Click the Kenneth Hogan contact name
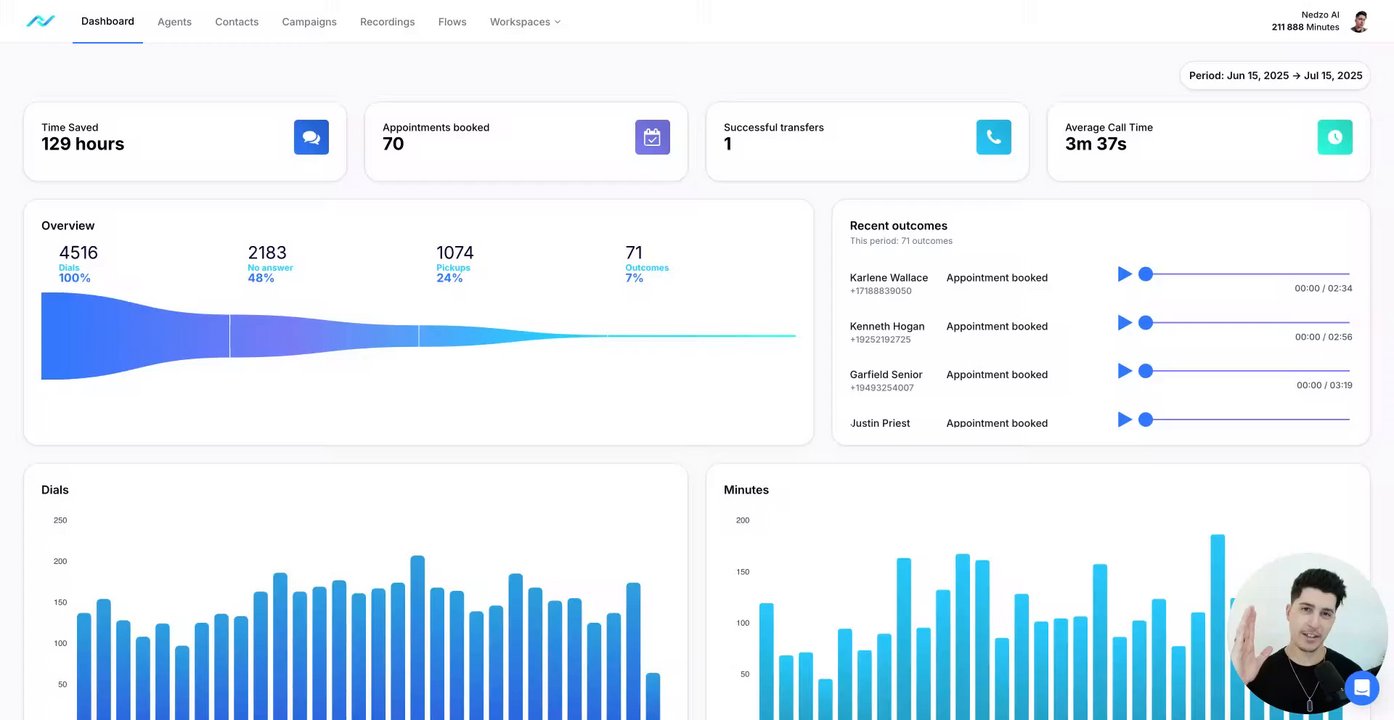 tap(887, 326)
